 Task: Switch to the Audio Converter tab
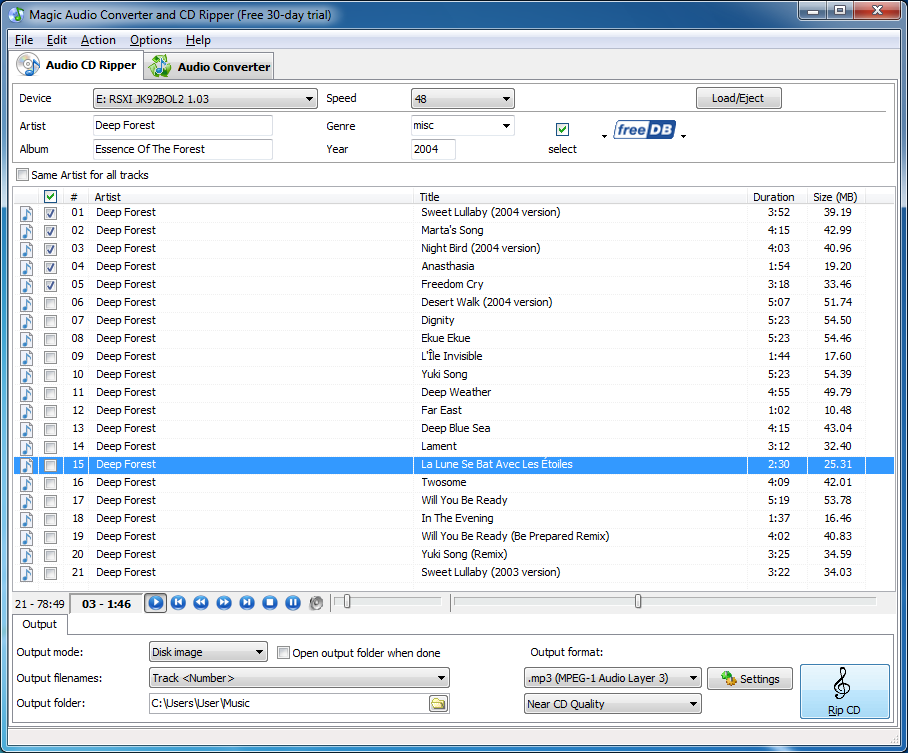point(209,67)
